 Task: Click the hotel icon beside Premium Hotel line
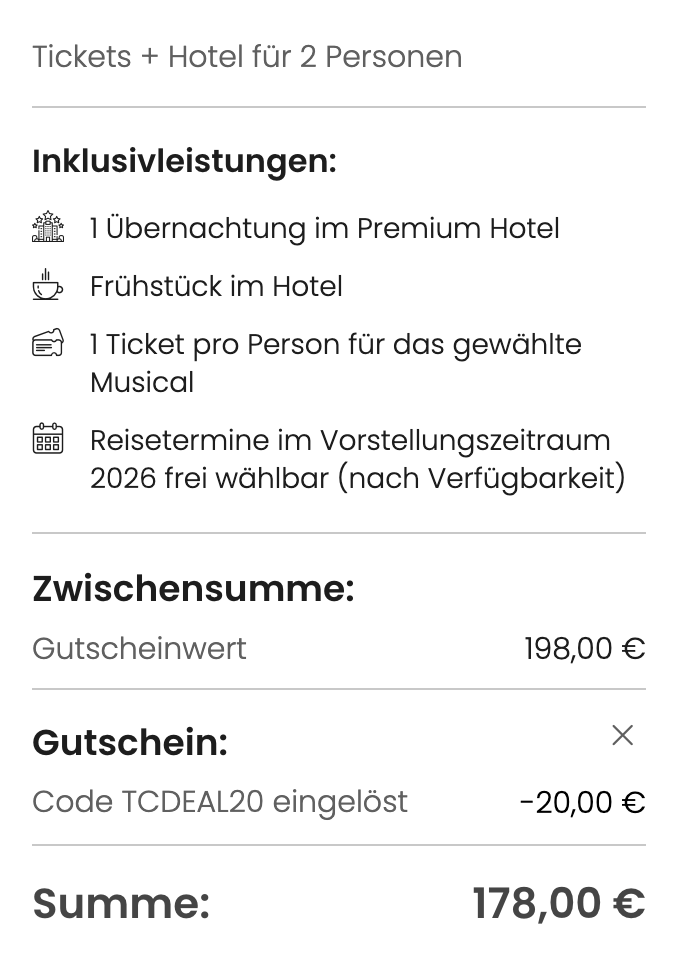[x=46, y=227]
